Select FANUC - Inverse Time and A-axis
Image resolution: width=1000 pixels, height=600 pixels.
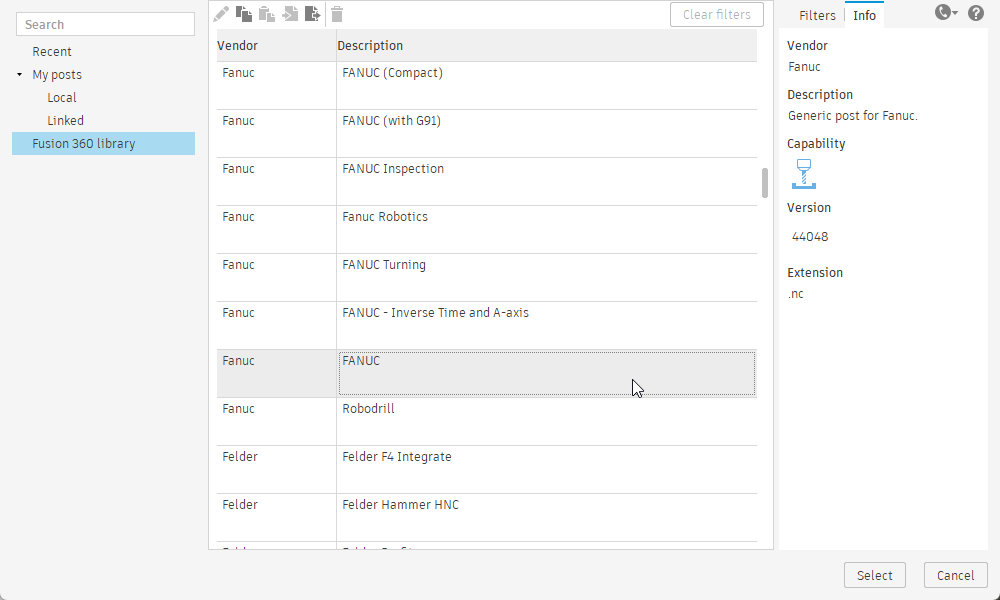point(547,326)
